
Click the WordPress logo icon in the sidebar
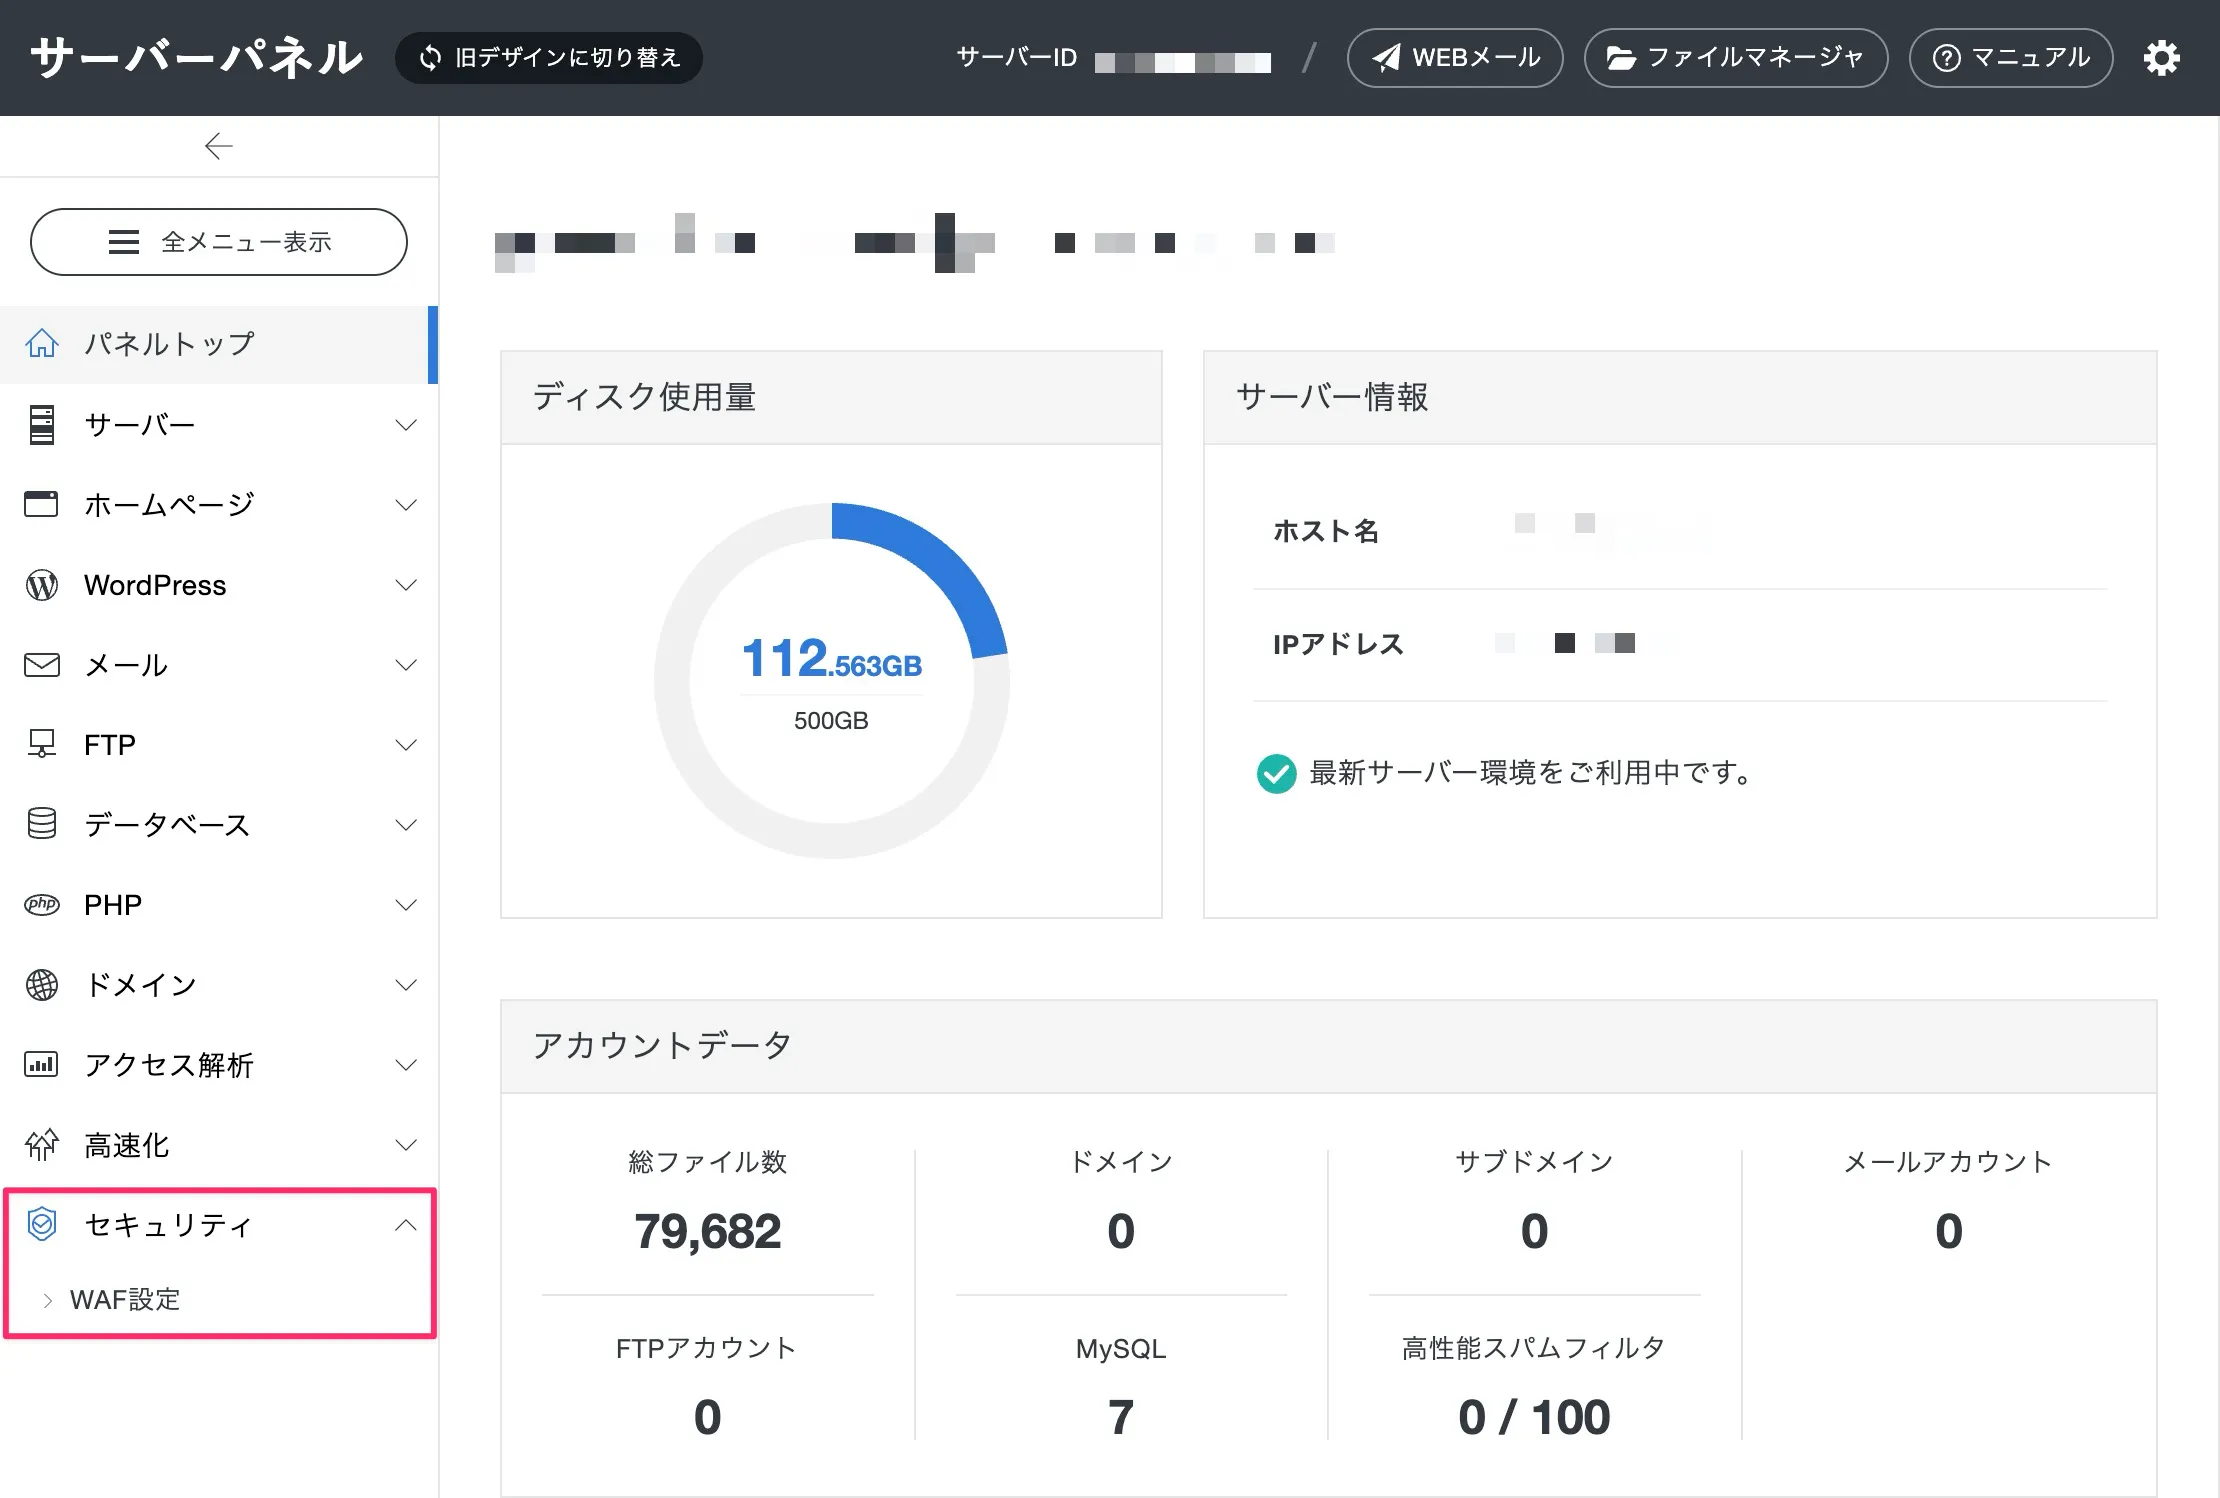click(42, 585)
